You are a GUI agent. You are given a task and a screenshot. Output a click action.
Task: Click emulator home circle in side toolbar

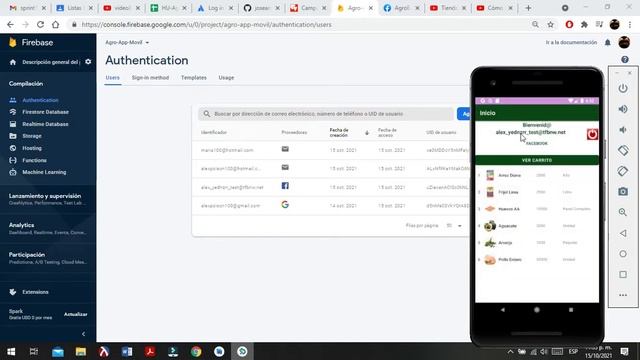point(623,254)
